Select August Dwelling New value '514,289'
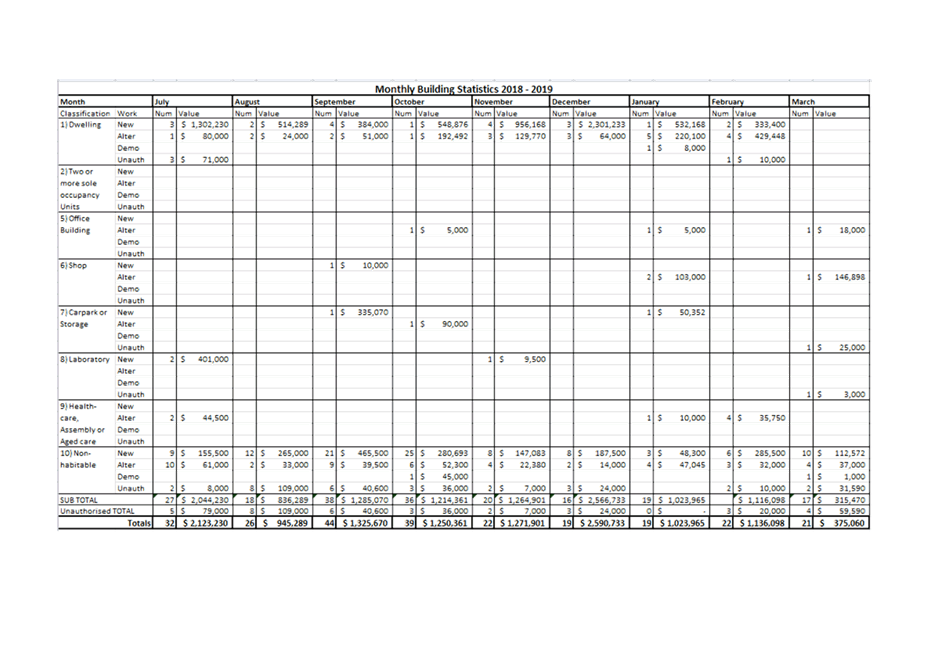The width and height of the screenshot is (928, 656). pyautogui.click(x=293, y=125)
